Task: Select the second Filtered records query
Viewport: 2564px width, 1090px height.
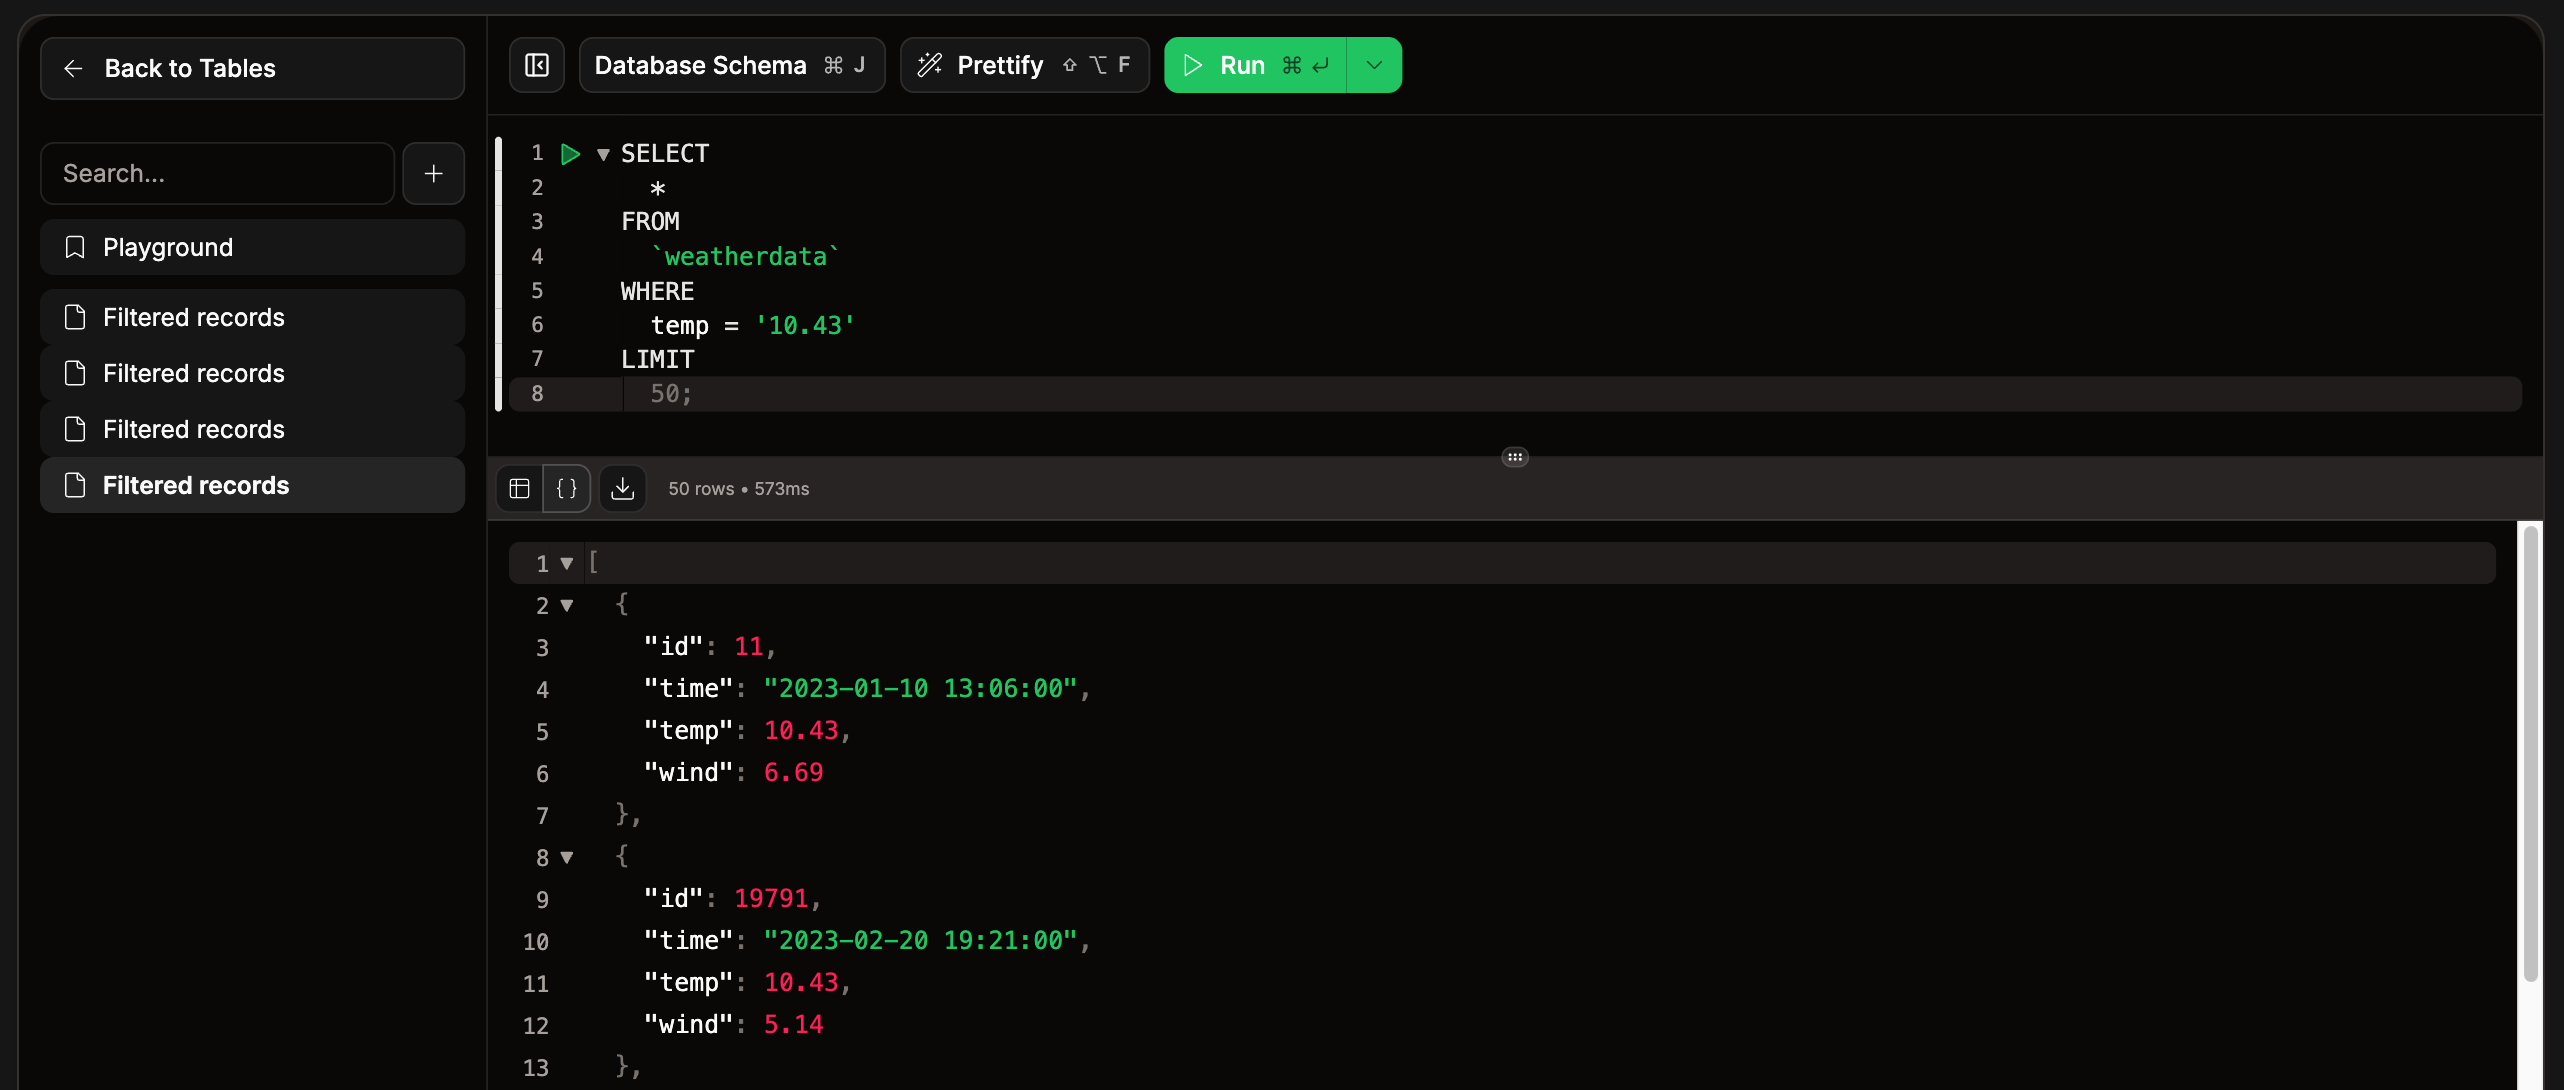Action: pos(193,373)
